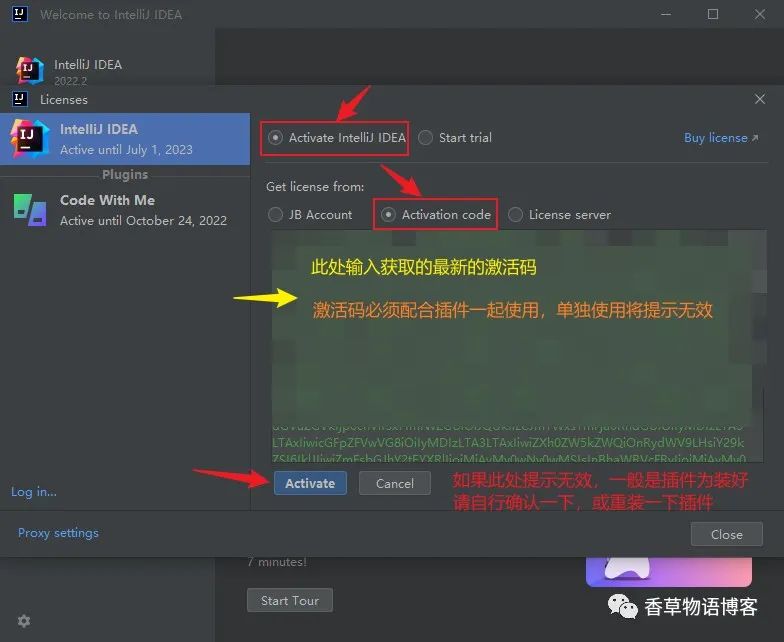
Task: Select IntelliJ IDEA entry in Licenses list
Action: [125, 139]
